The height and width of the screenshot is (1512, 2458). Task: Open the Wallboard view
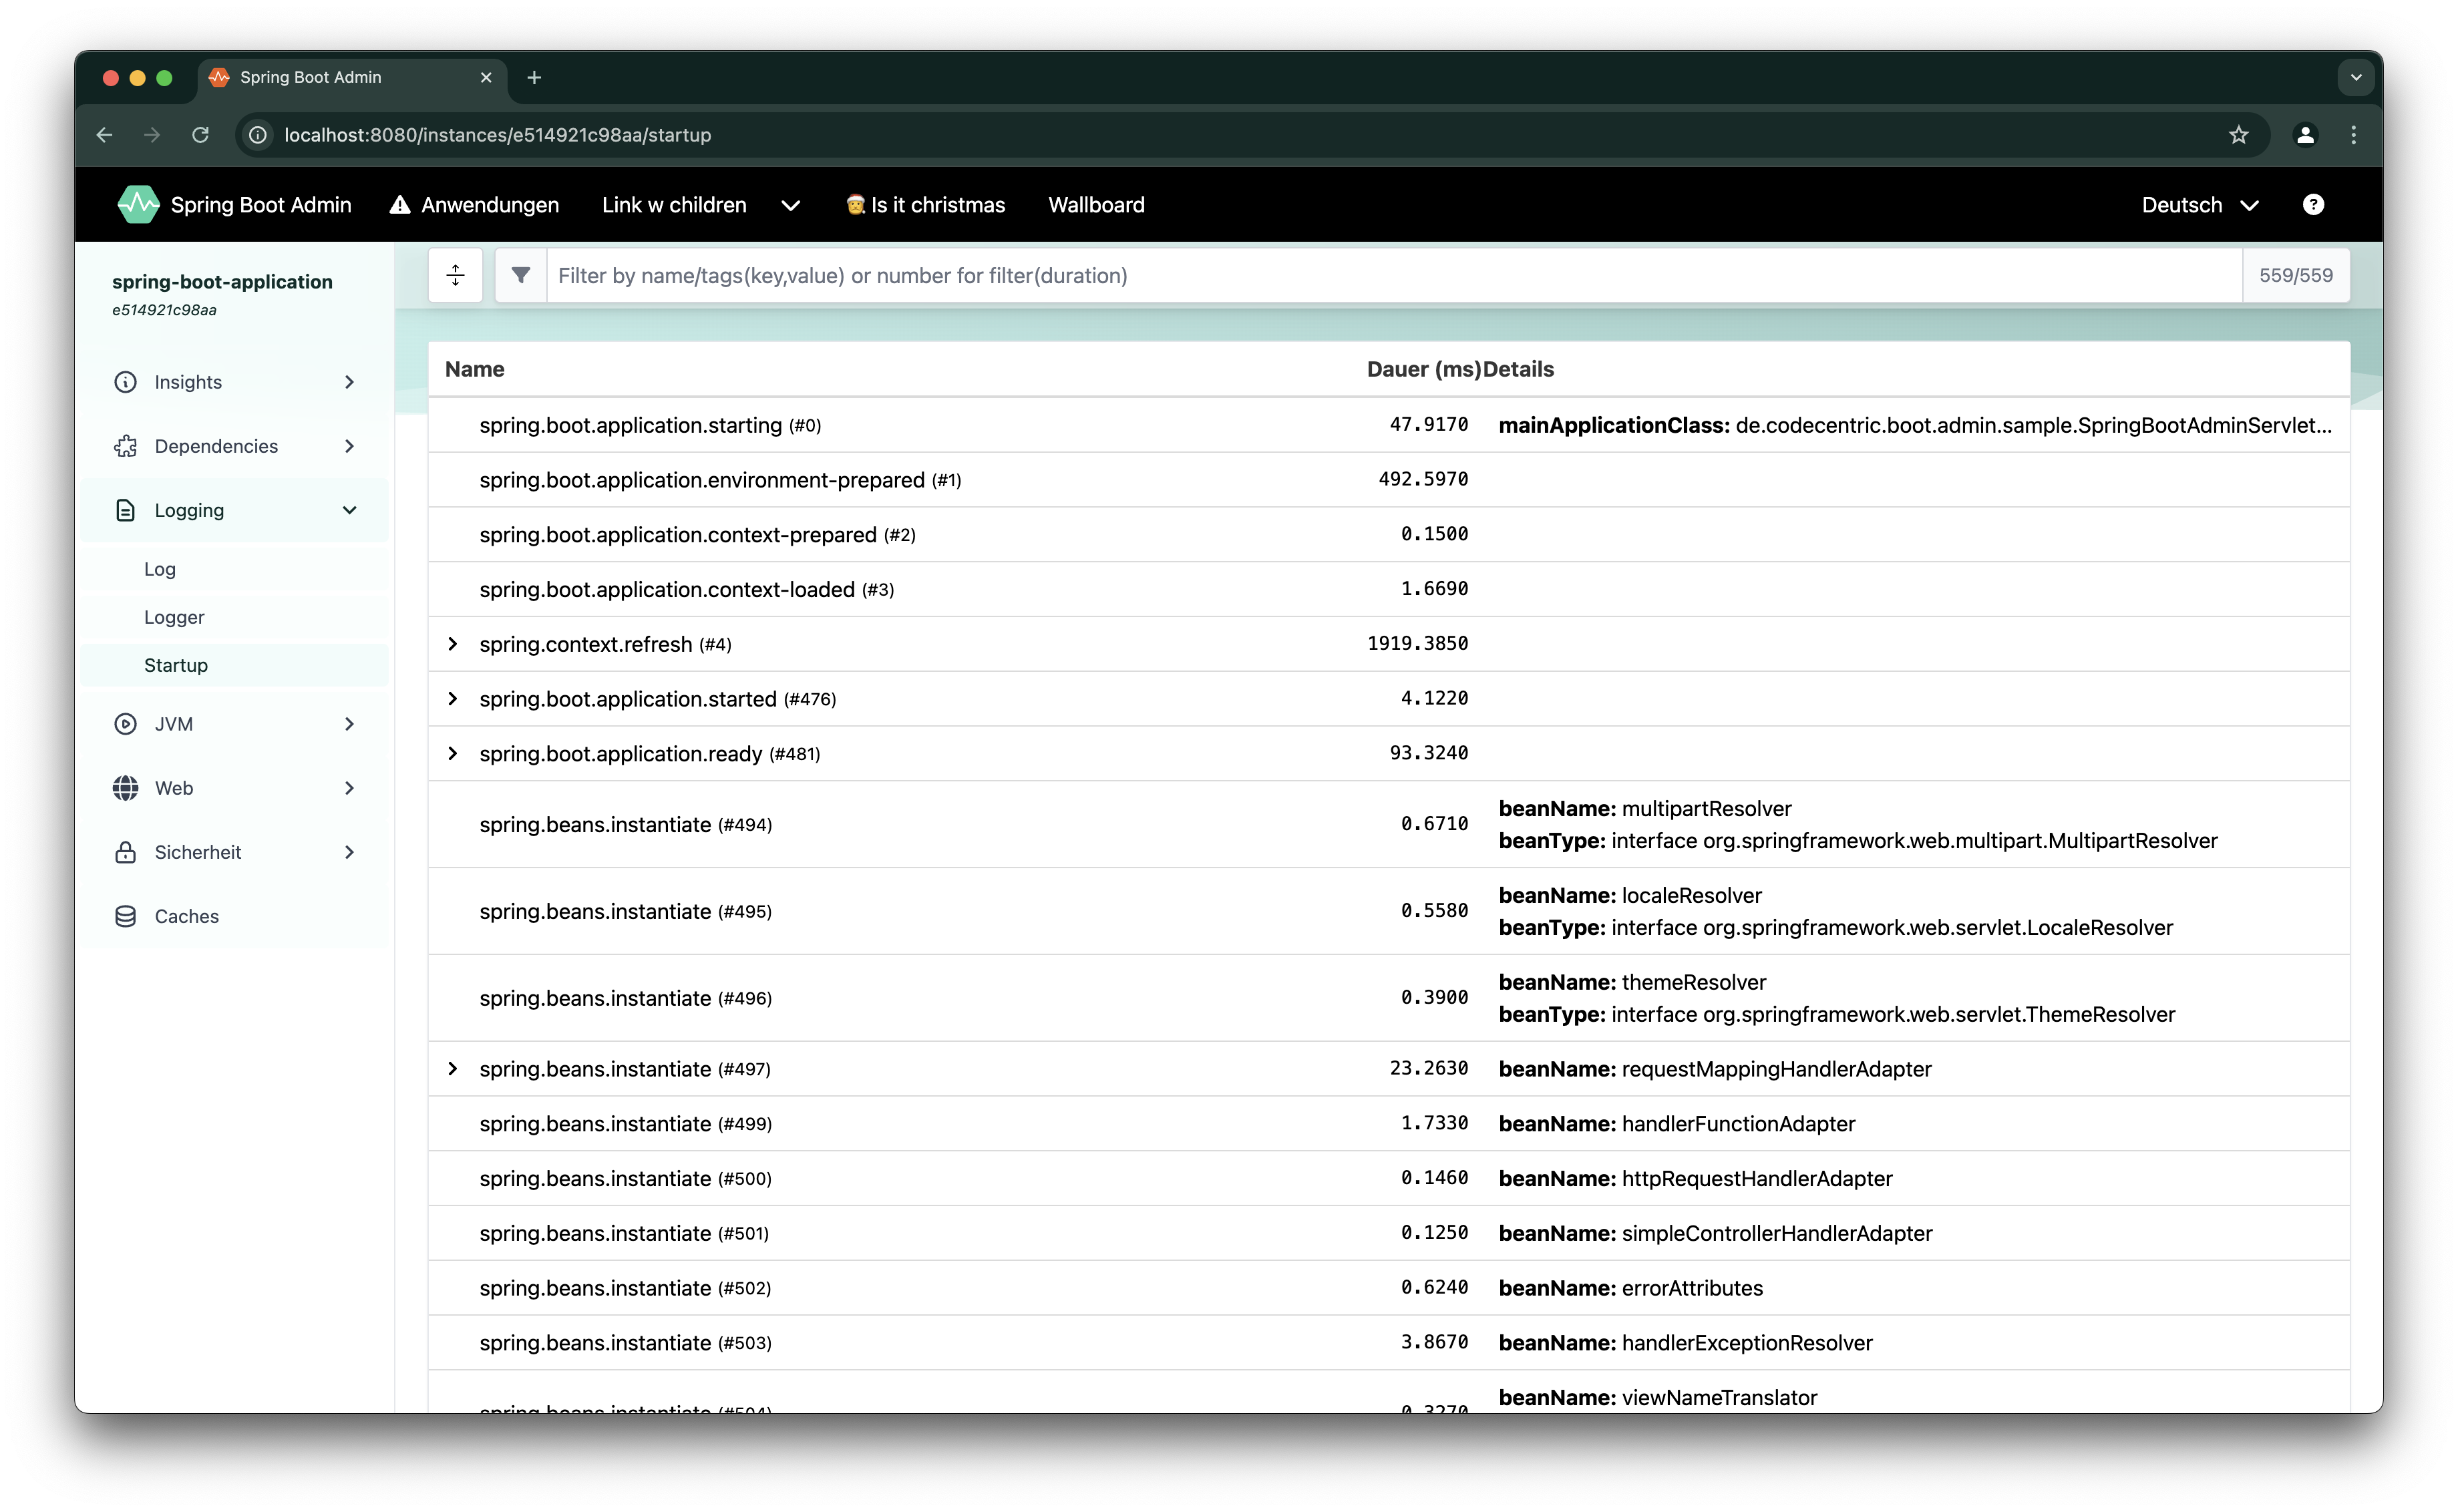pyautogui.click(x=1096, y=205)
